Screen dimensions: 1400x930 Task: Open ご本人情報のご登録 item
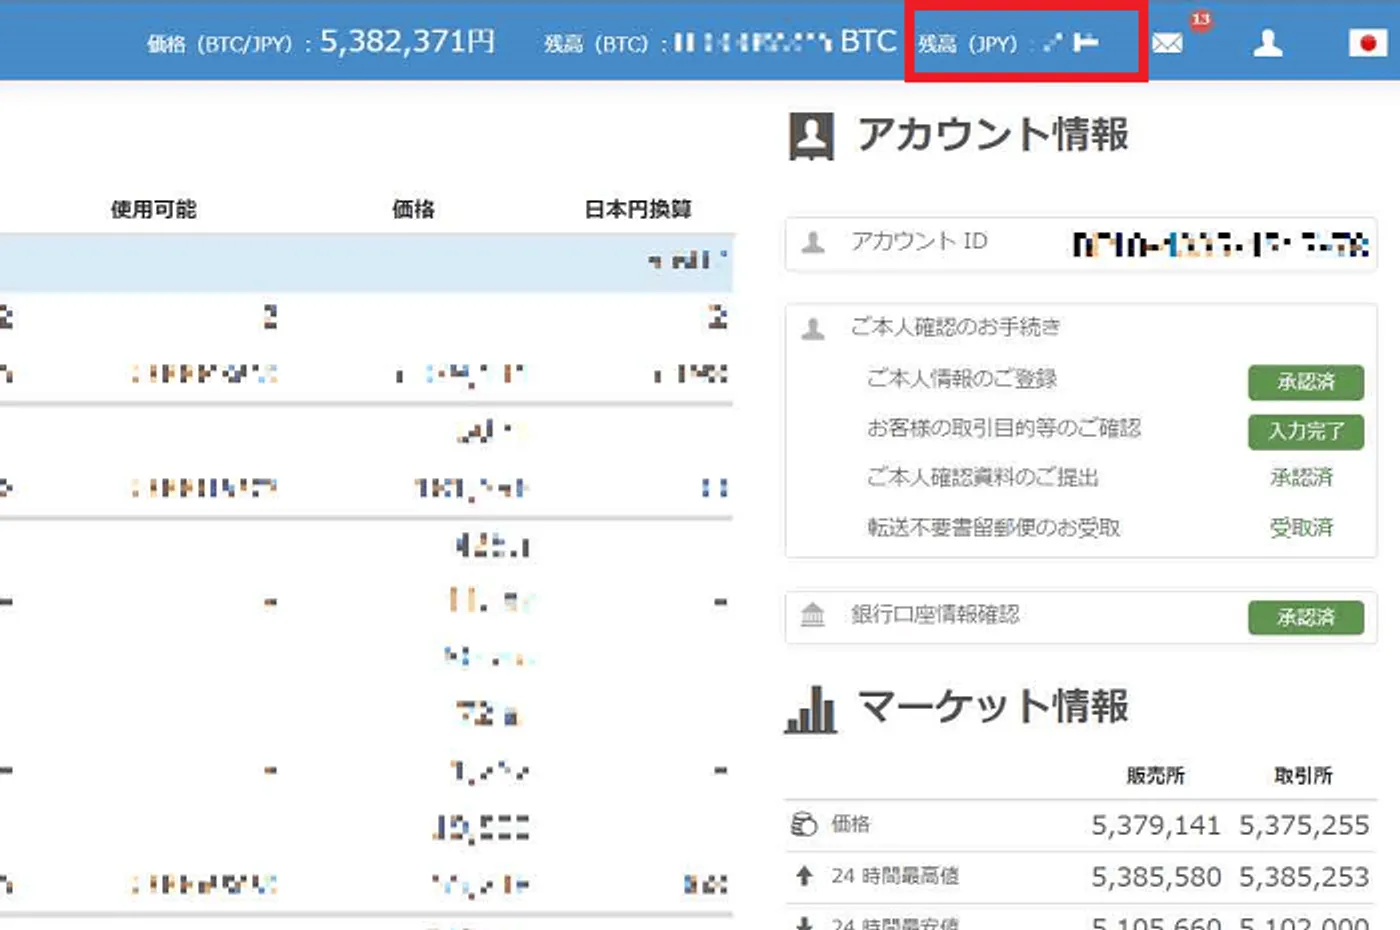tap(962, 379)
